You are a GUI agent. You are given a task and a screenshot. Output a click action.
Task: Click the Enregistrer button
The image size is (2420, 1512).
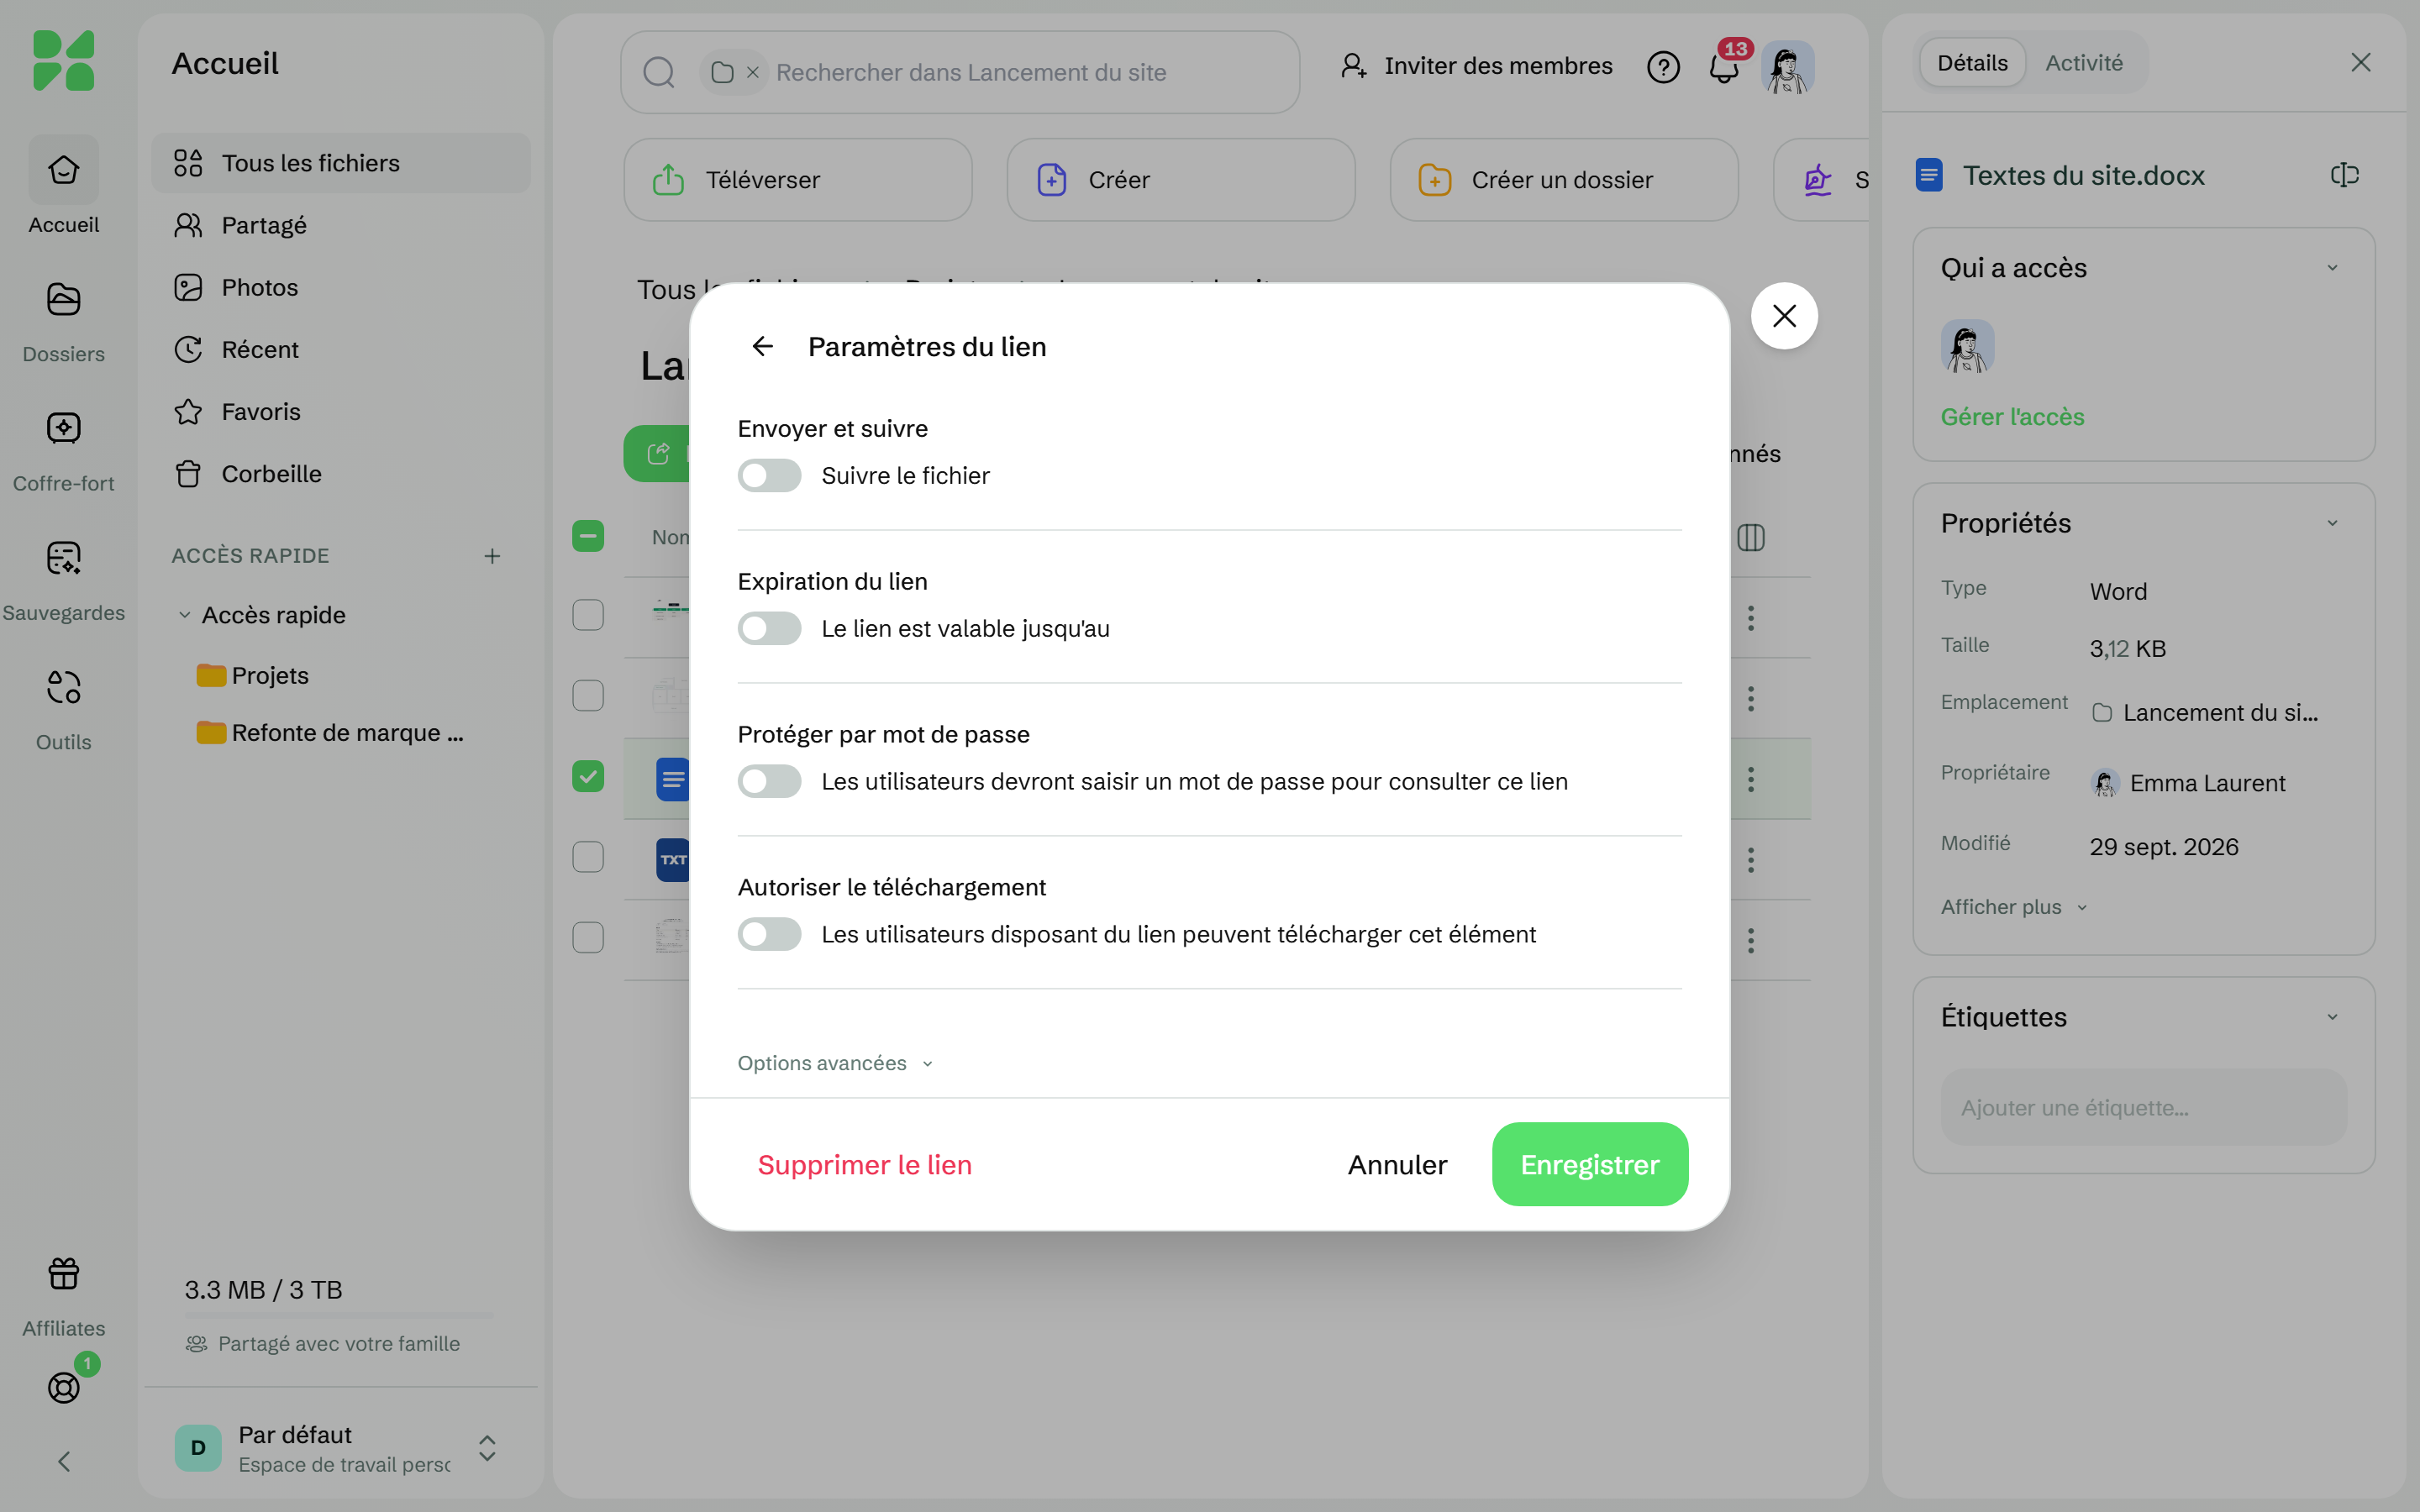point(1590,1164)
